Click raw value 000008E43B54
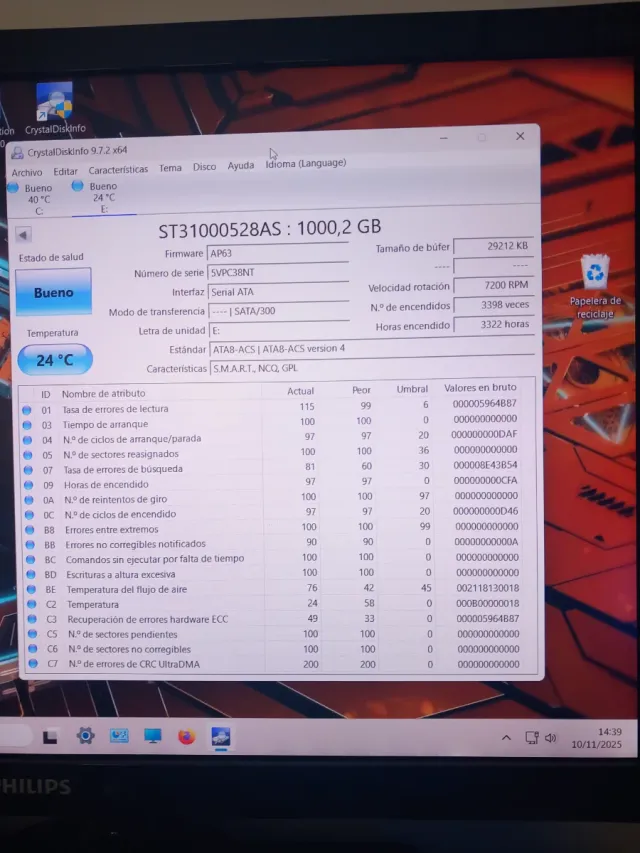This screenshot has width=640, height=853. (486, 465)
